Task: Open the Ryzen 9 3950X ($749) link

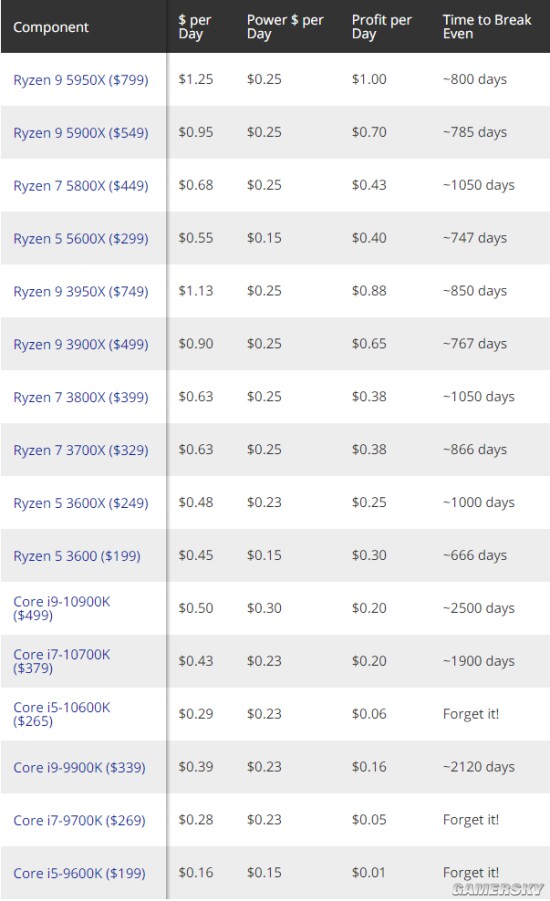Action: tap(80, 291)
